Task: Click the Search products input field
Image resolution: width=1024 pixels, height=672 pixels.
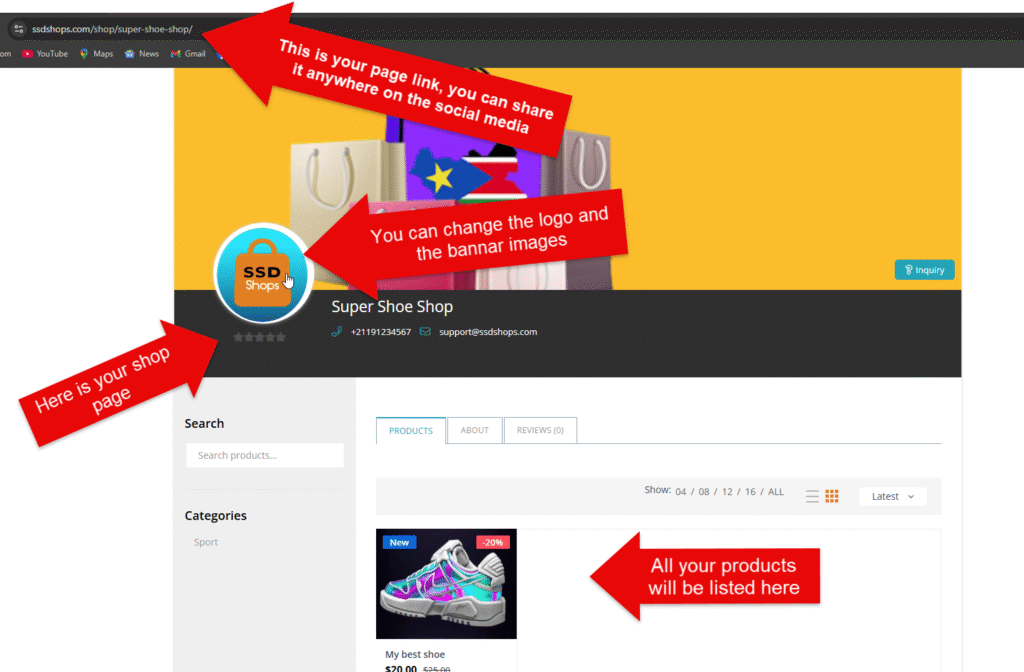Action: 265,456
